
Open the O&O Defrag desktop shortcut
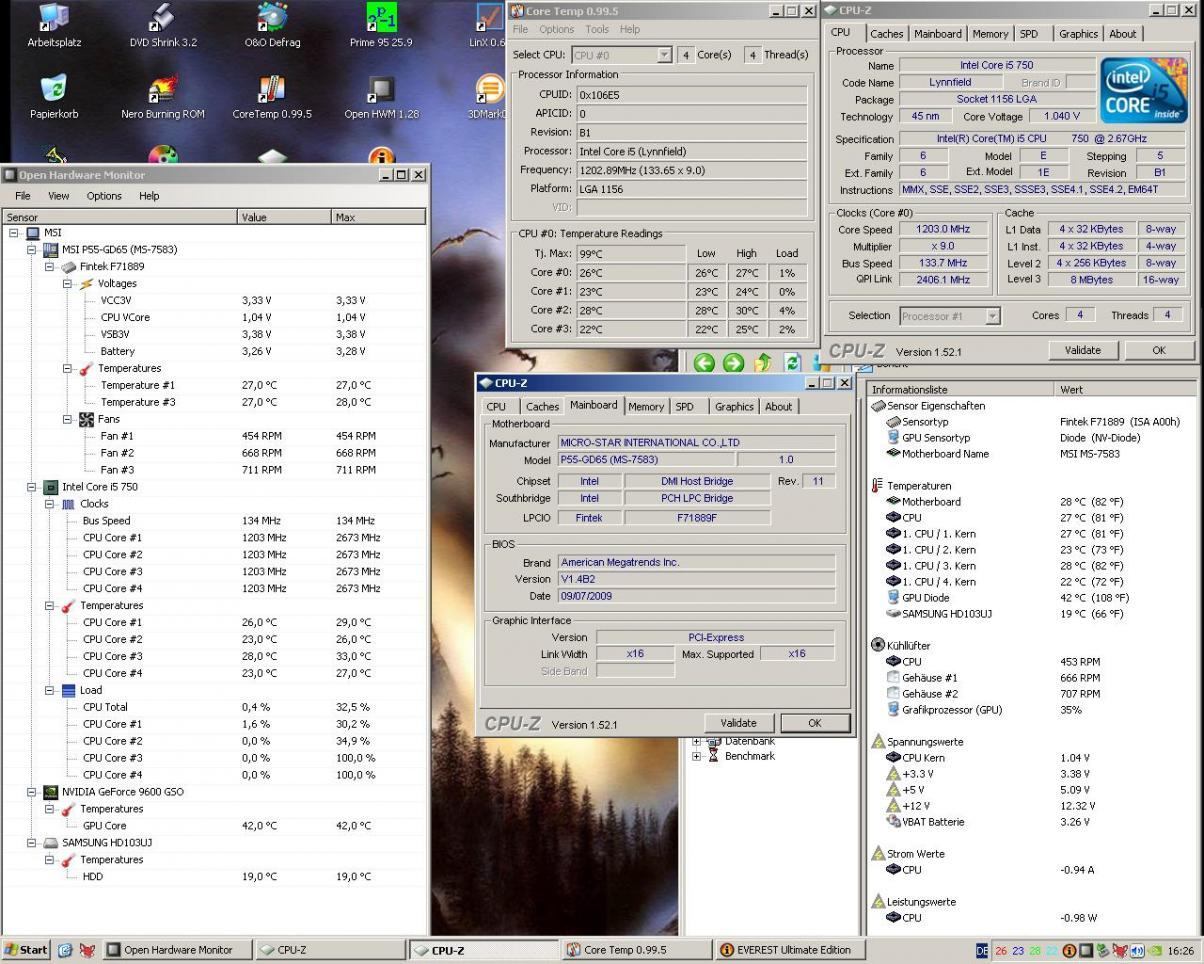pos(271,26)
